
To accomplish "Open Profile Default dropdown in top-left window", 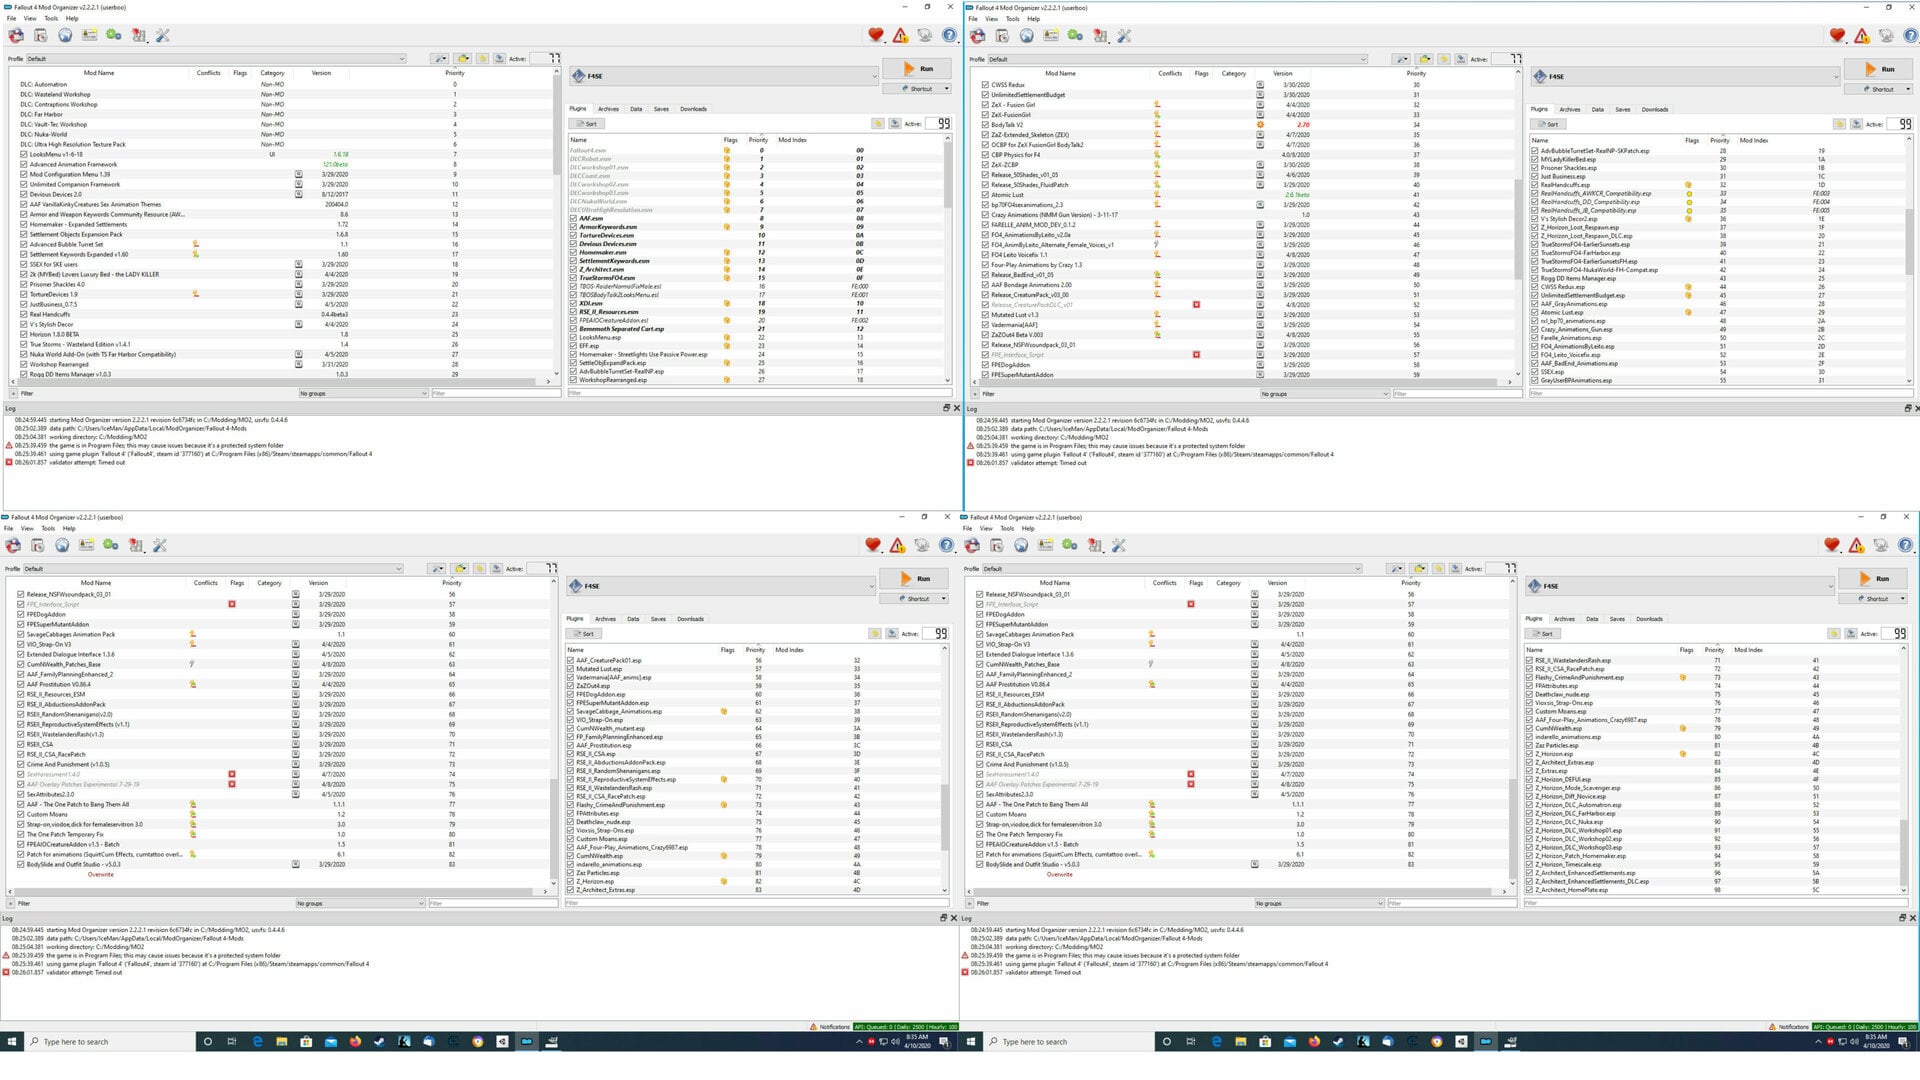I will pos(215,59).
